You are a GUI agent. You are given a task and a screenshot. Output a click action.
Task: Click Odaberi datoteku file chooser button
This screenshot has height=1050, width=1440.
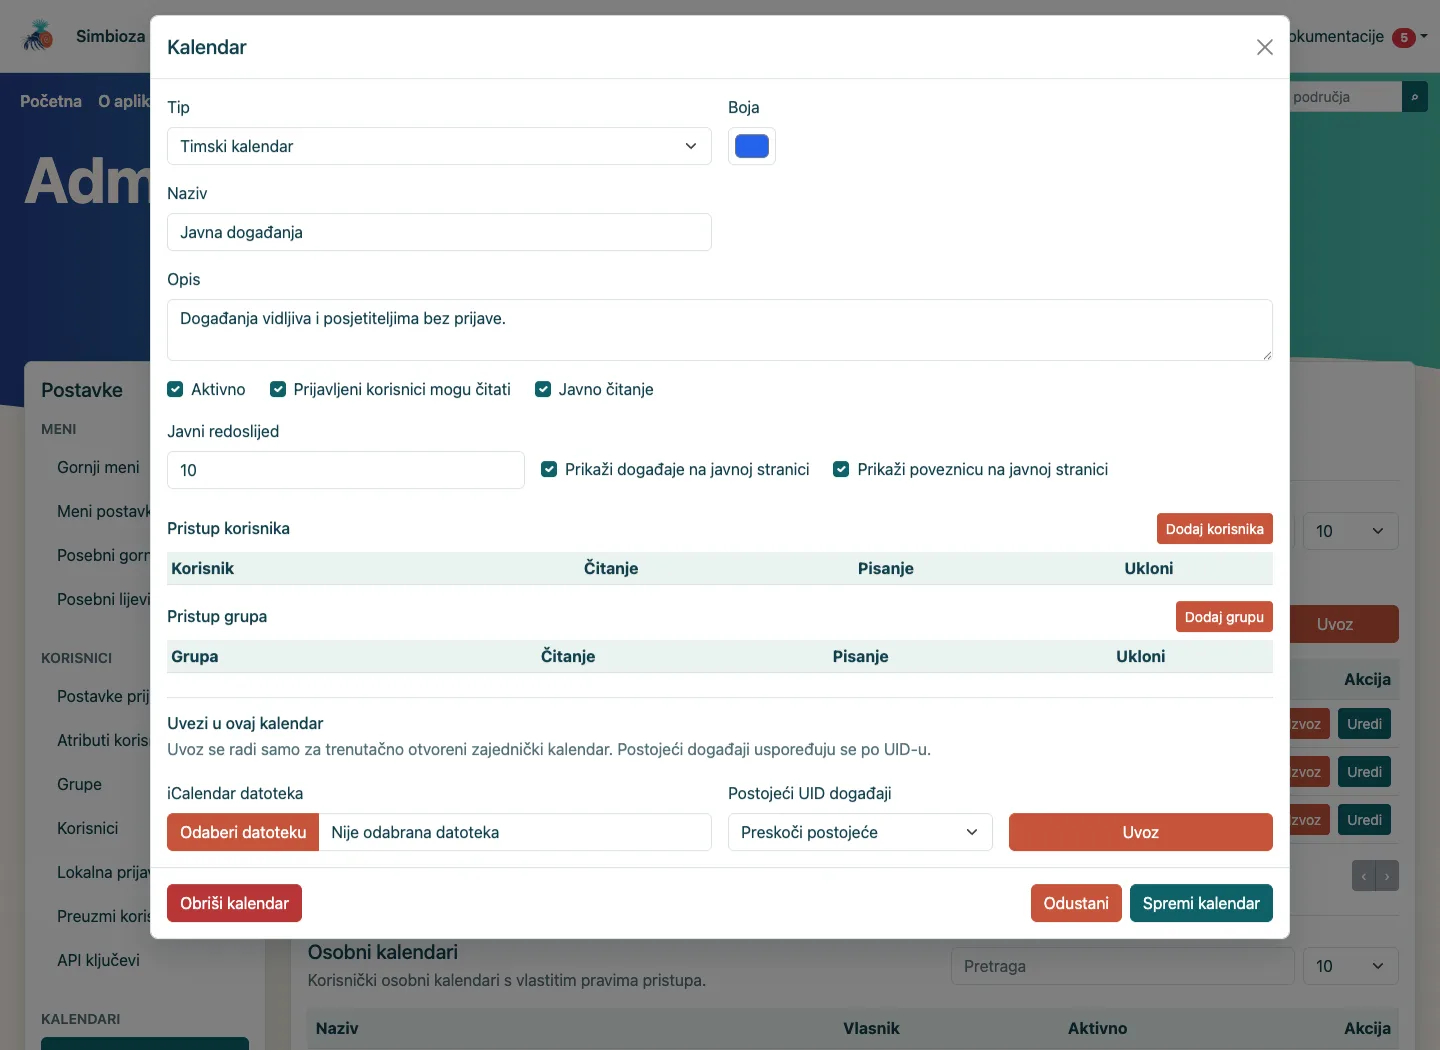(243, 832)
